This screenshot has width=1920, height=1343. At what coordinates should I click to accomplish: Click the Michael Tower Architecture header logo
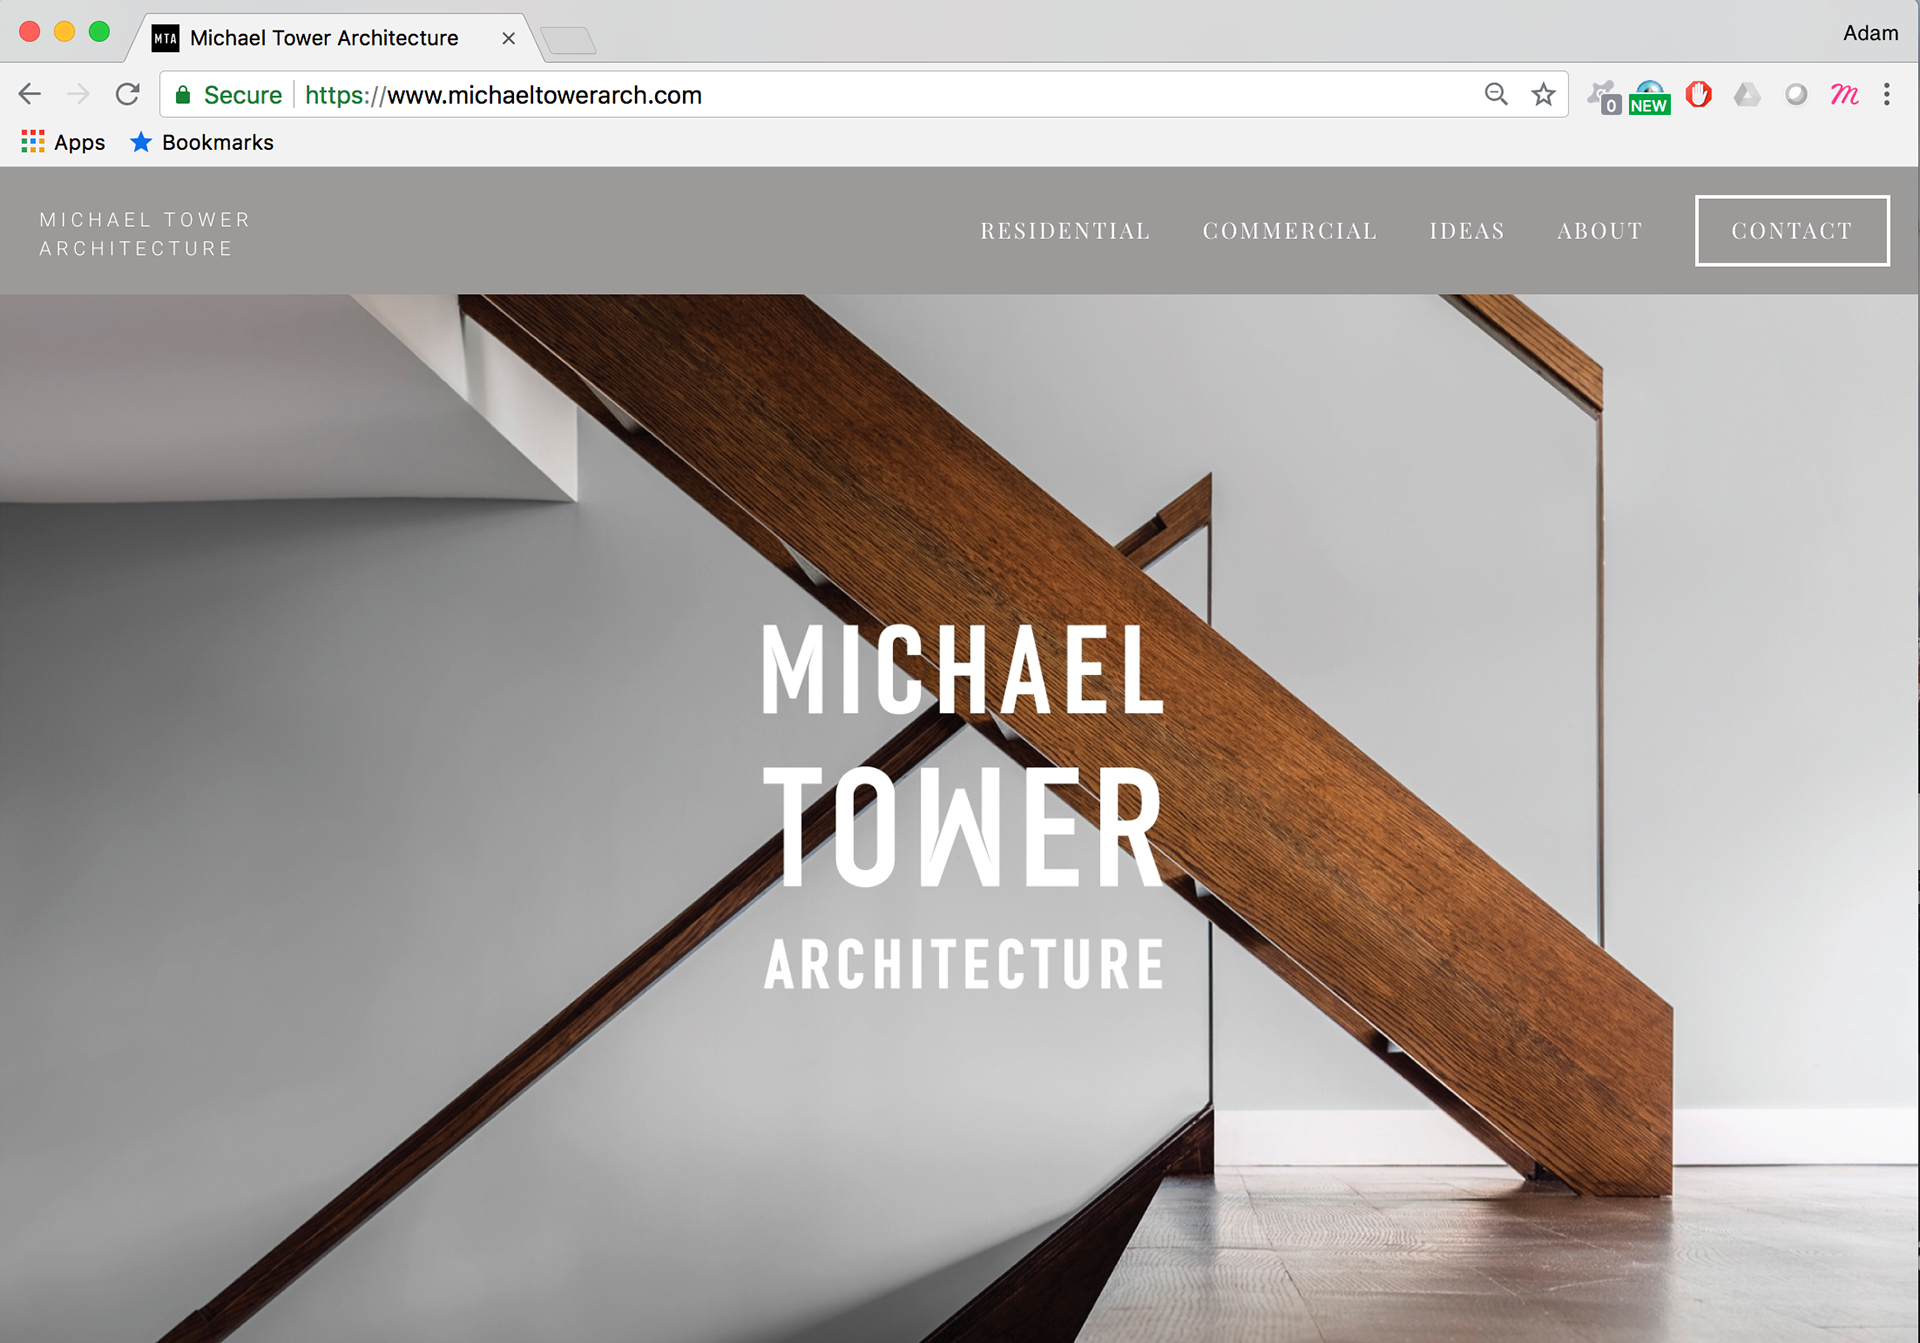tap(145, 234)
